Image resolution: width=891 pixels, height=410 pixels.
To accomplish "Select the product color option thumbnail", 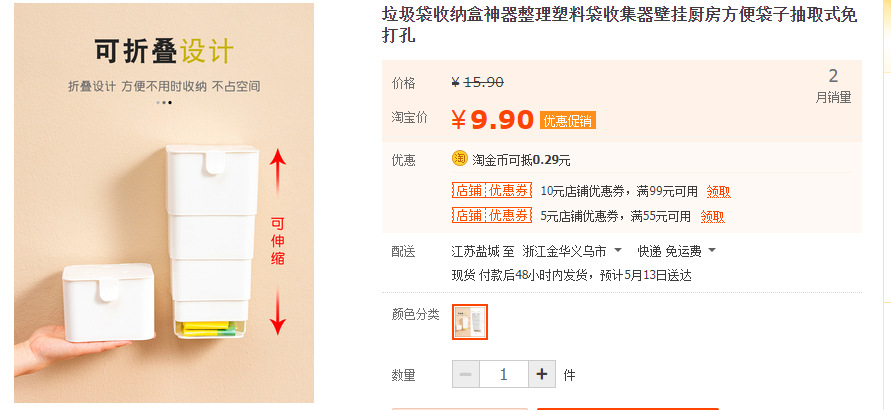I will (470, 321).
